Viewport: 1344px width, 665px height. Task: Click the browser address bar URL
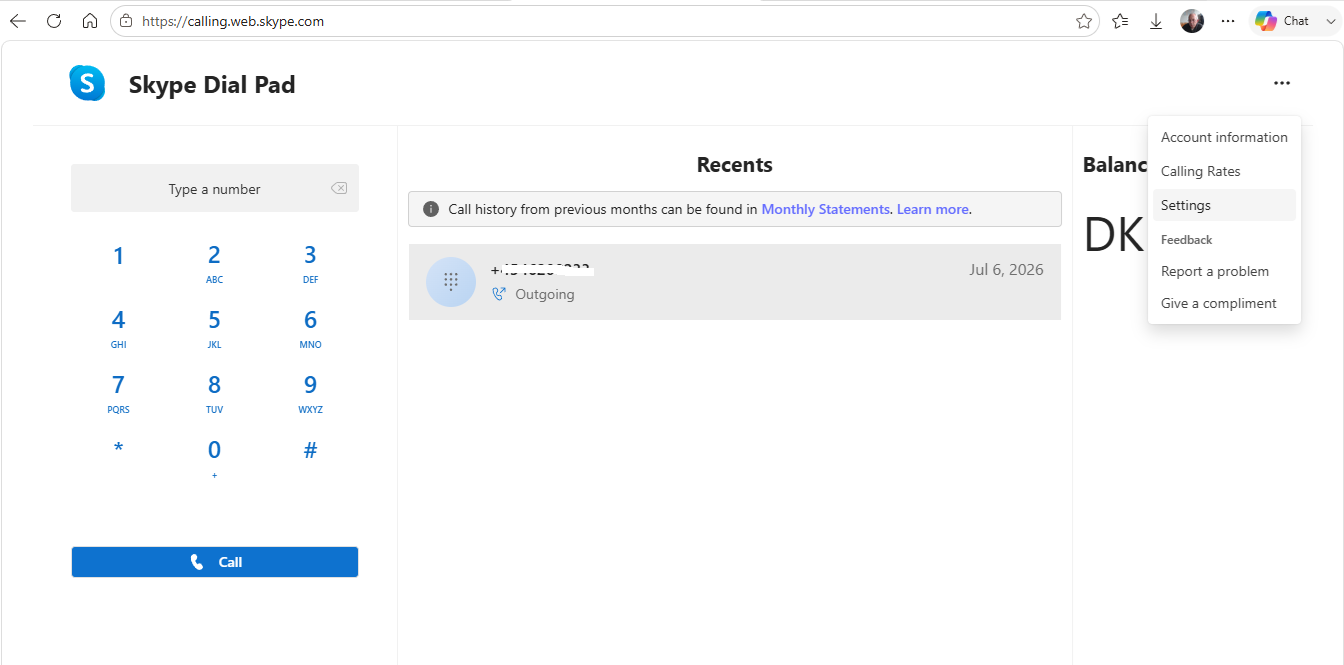point(234,21)
